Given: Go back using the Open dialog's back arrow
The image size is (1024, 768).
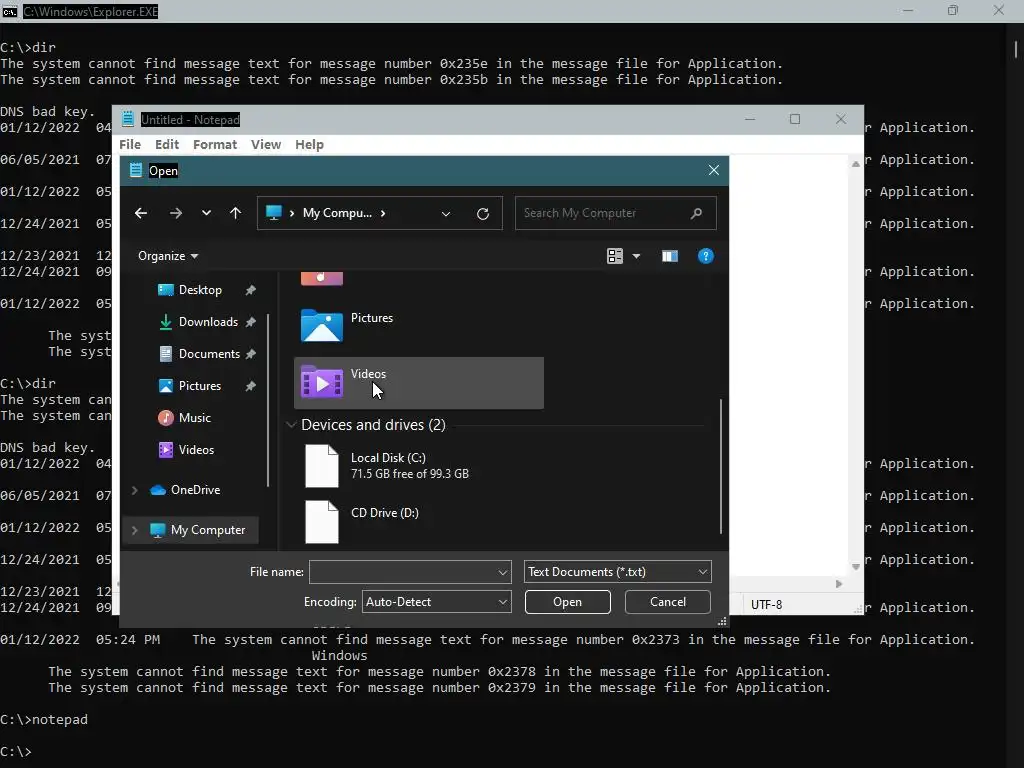Looking at the screenshot, I should pos(140,213).
